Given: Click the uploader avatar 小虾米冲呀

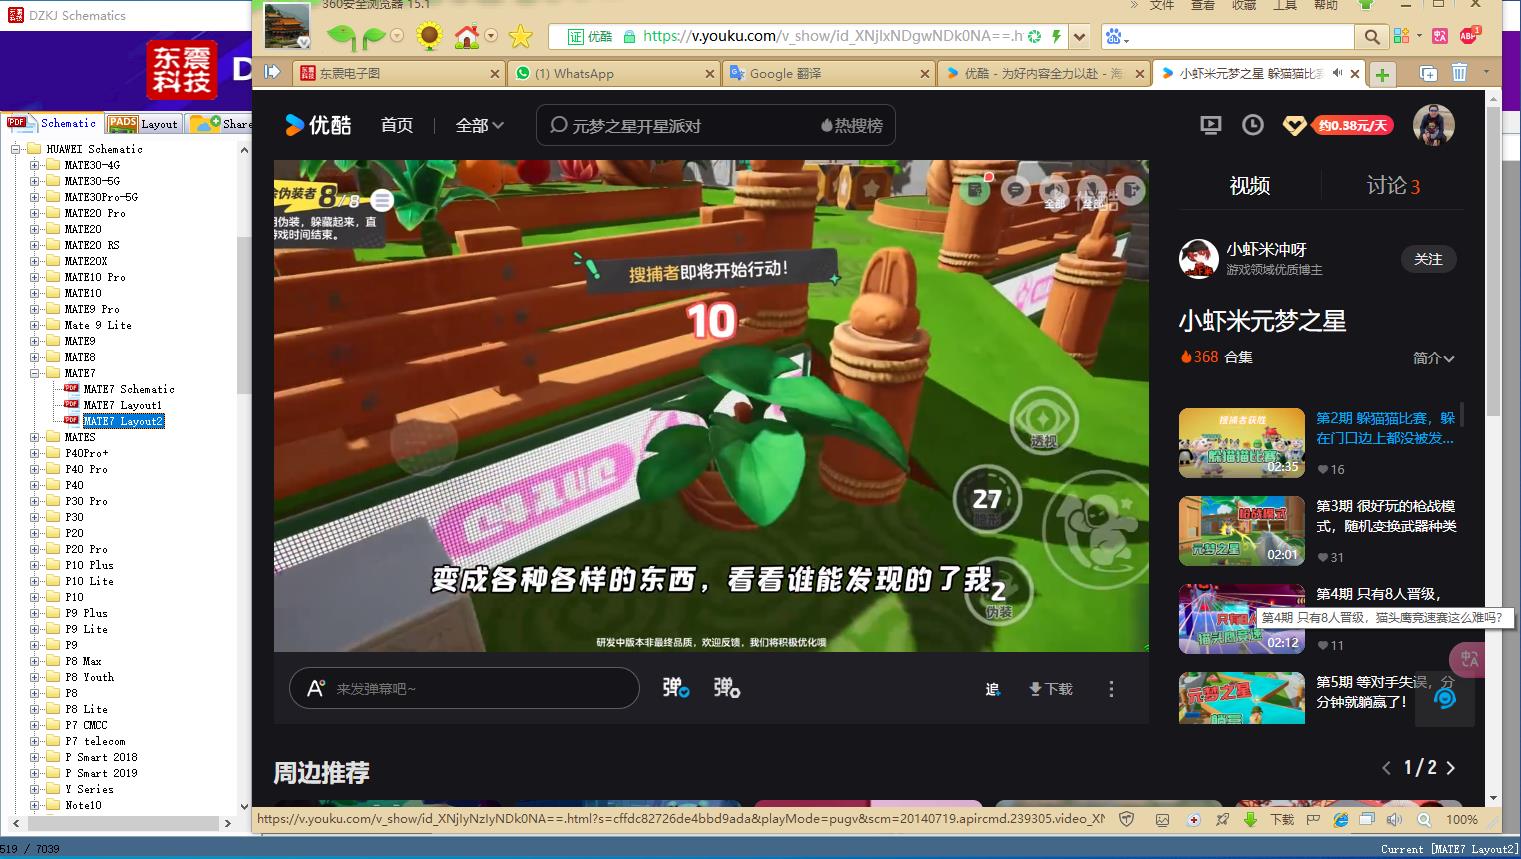Looking at the screenshot, I should (1198, 258).
